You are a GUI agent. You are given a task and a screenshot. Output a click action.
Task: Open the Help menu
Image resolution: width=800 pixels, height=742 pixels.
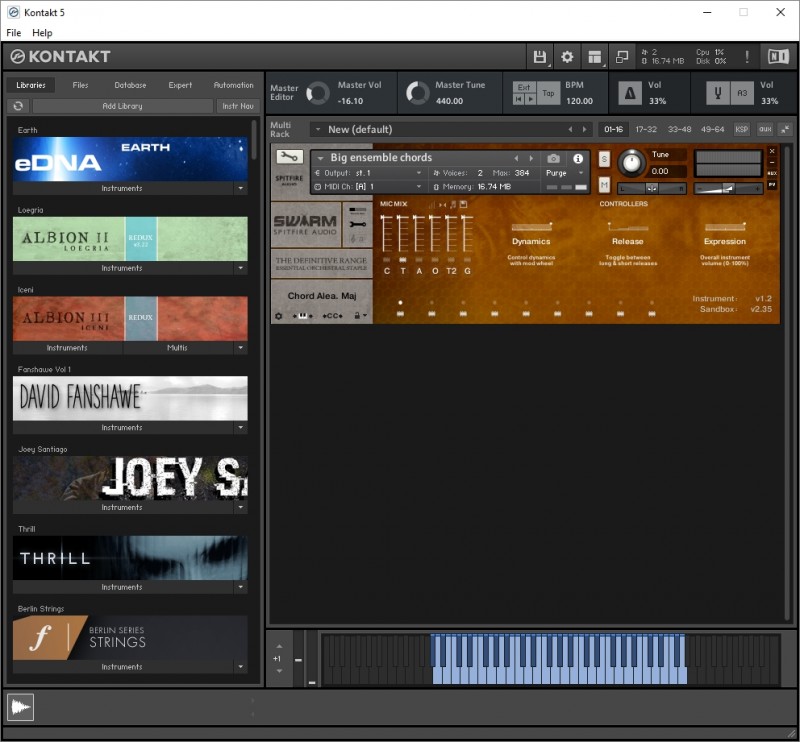pyautogui.click(x=42, y=33)
